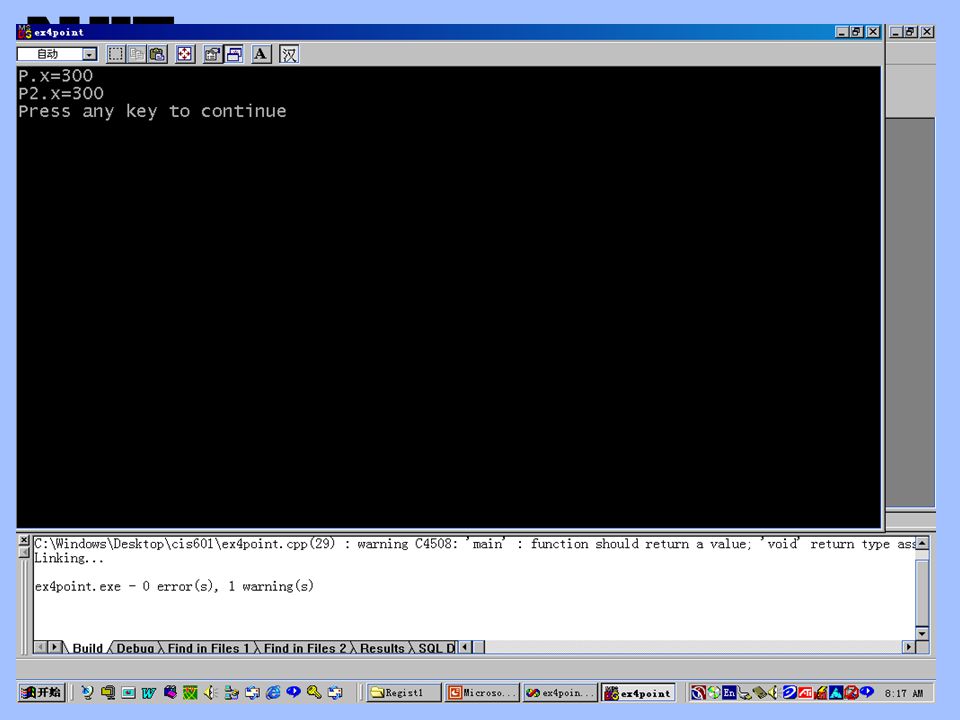The width and height of the screenshot is (960, 720).
Task: Click the 'P2.x=300' console line
Action: tap(61, 94)
